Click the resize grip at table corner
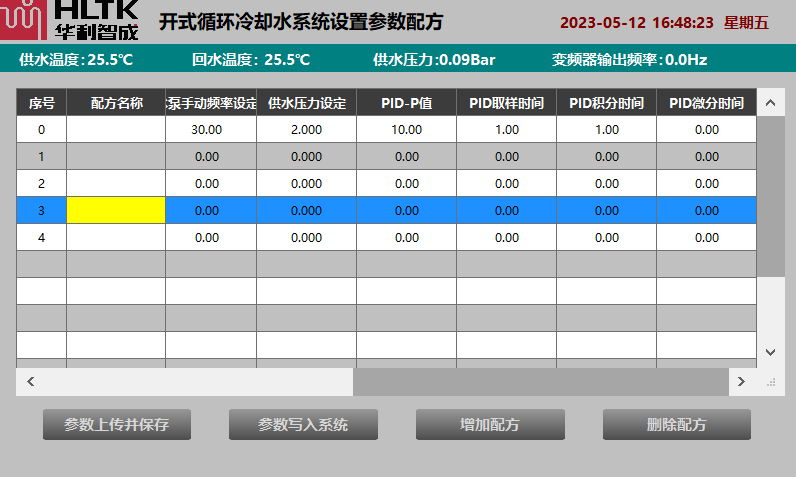The height and width of the screenshot is (477, 796). coord(770,382)
